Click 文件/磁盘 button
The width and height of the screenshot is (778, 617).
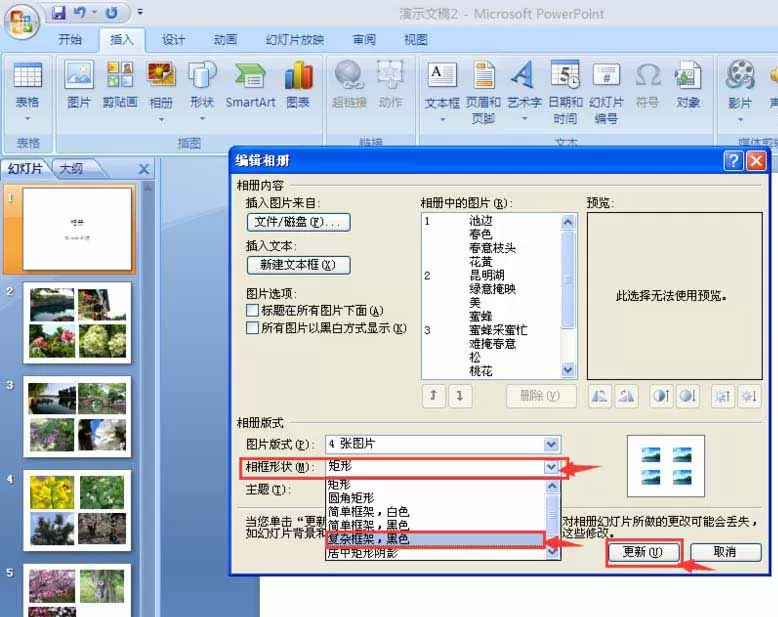click(298, 222)
